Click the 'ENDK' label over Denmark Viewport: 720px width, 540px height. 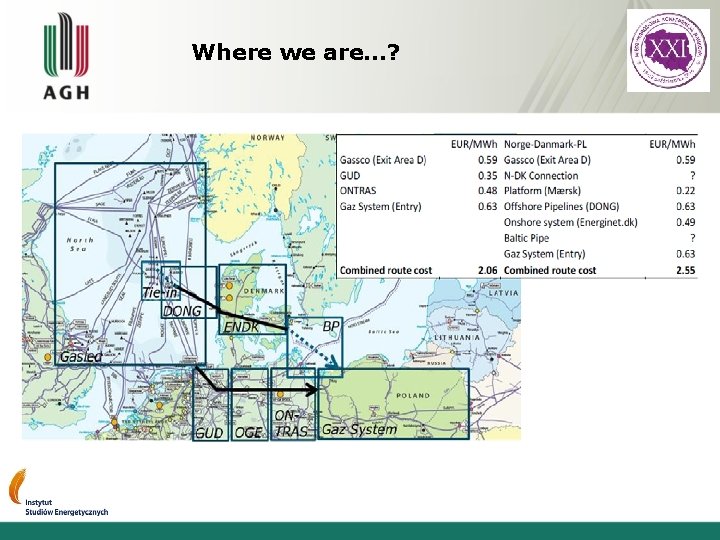(x=241, y=327)
